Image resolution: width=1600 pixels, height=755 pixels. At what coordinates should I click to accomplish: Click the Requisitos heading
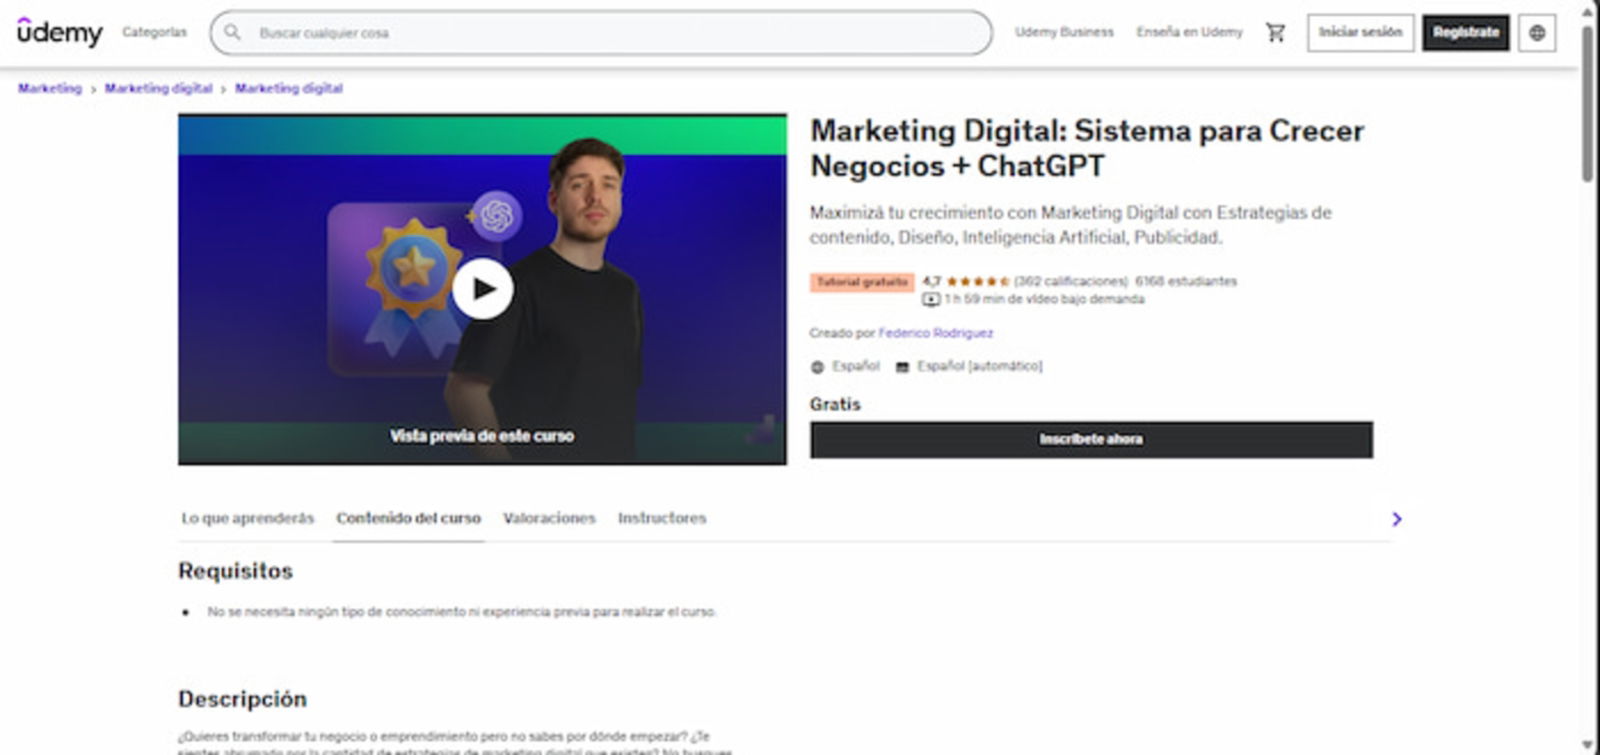[x=236, y=571]
